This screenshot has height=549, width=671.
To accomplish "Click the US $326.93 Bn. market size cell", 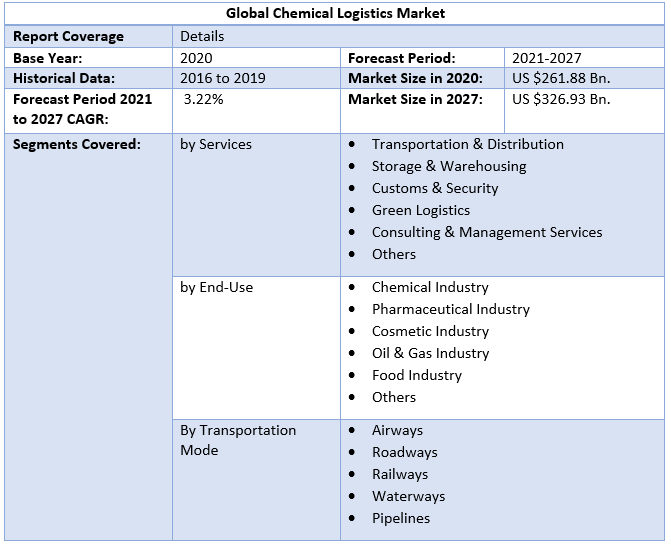I will pos(561,99).
